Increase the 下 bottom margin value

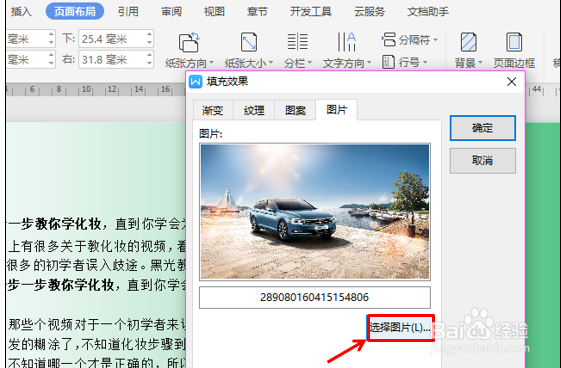pyautogui.click(x=149, y=34)
